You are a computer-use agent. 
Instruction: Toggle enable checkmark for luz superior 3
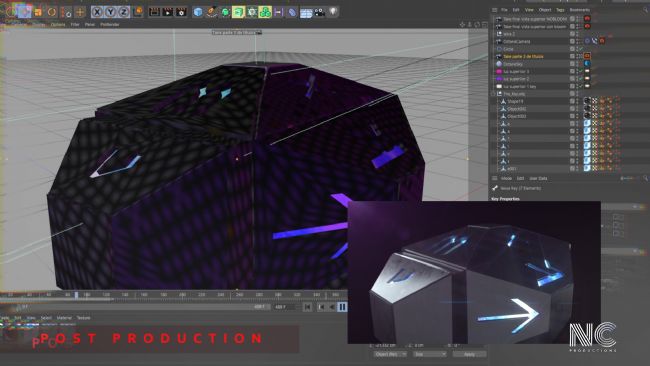coord(581,71)
